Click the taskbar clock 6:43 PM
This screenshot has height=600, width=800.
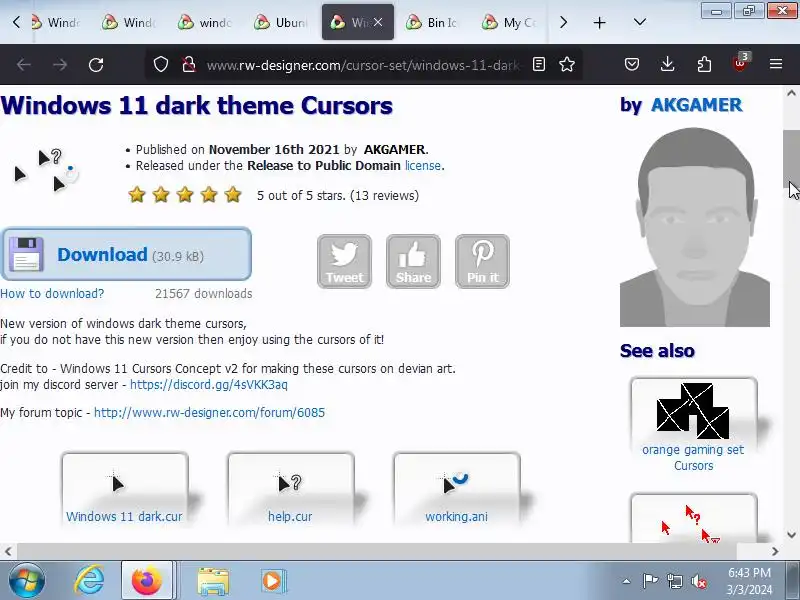click(x=749, y=581)
